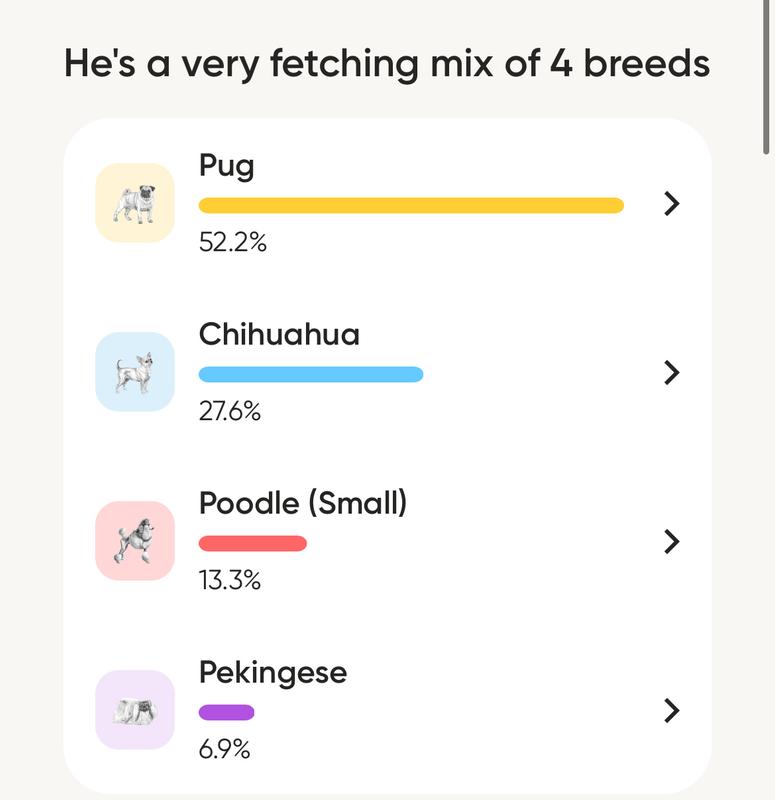Viewport: 775px width, 800px height.
Task: Click the "fetching mix of 4 breeds" heading
Action: tap(387, 64)
